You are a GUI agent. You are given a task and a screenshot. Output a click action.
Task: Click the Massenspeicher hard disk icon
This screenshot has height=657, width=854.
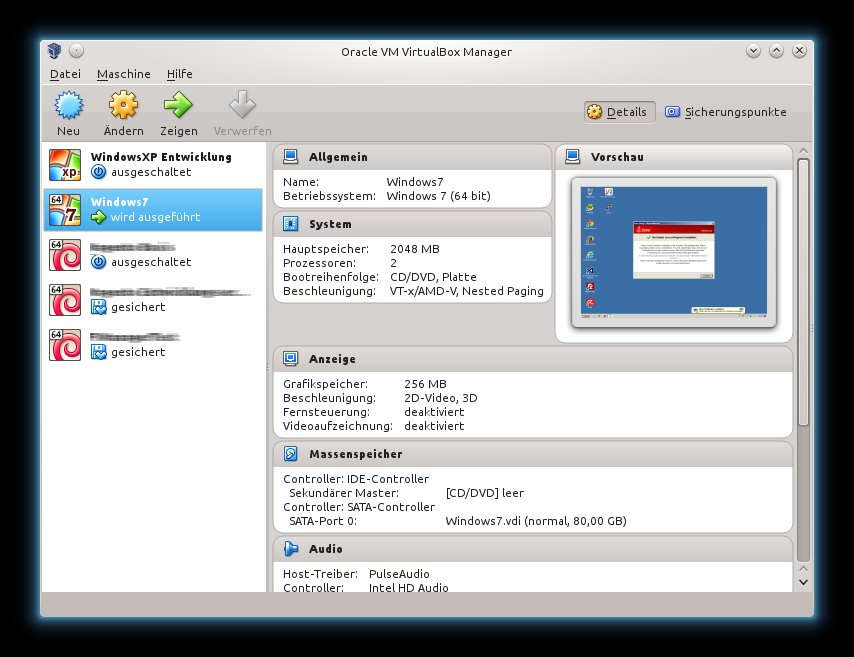coord(291,454)
